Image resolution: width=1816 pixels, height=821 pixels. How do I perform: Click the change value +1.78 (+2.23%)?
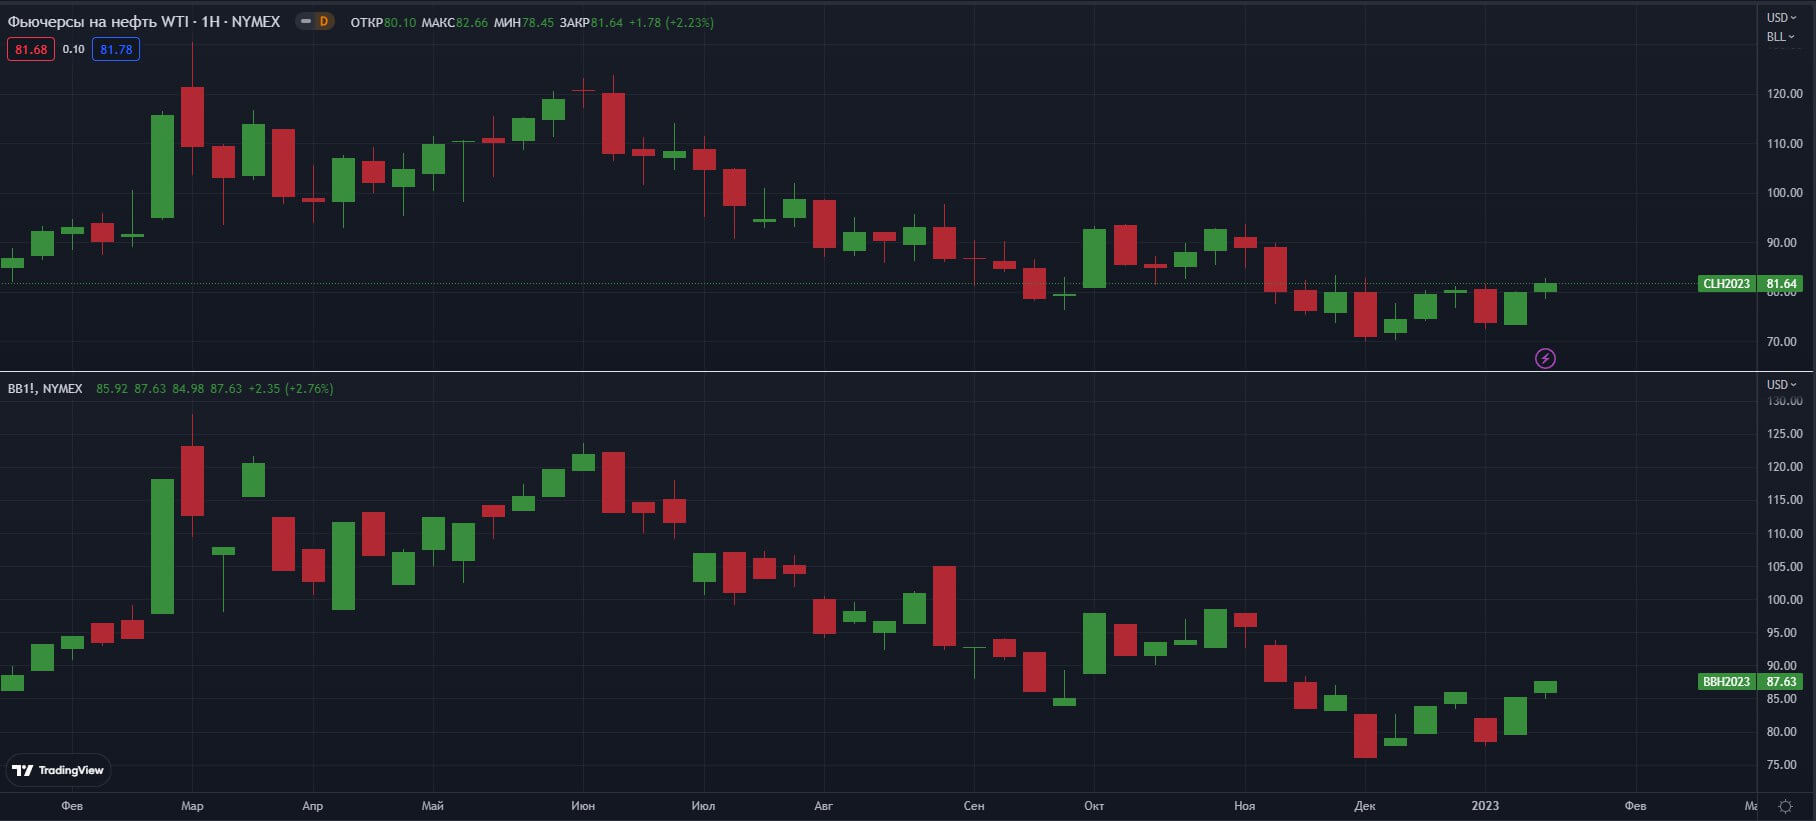[671, 22]
